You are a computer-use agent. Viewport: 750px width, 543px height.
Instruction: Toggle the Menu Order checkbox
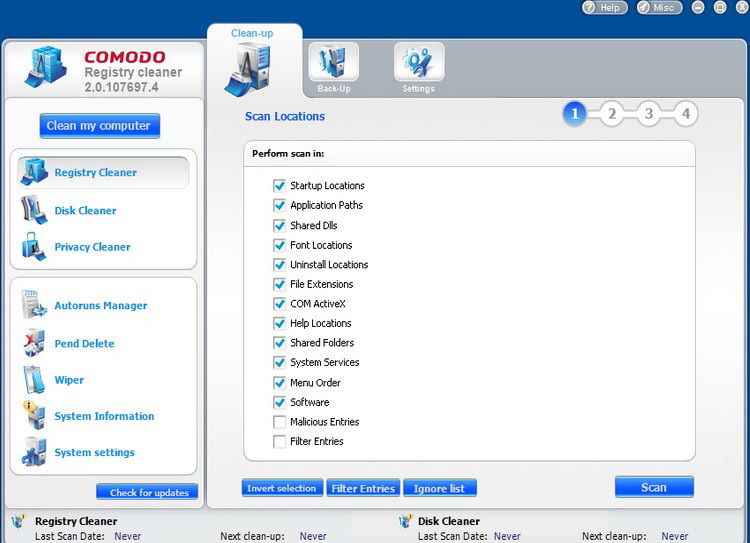click(279, 383)
